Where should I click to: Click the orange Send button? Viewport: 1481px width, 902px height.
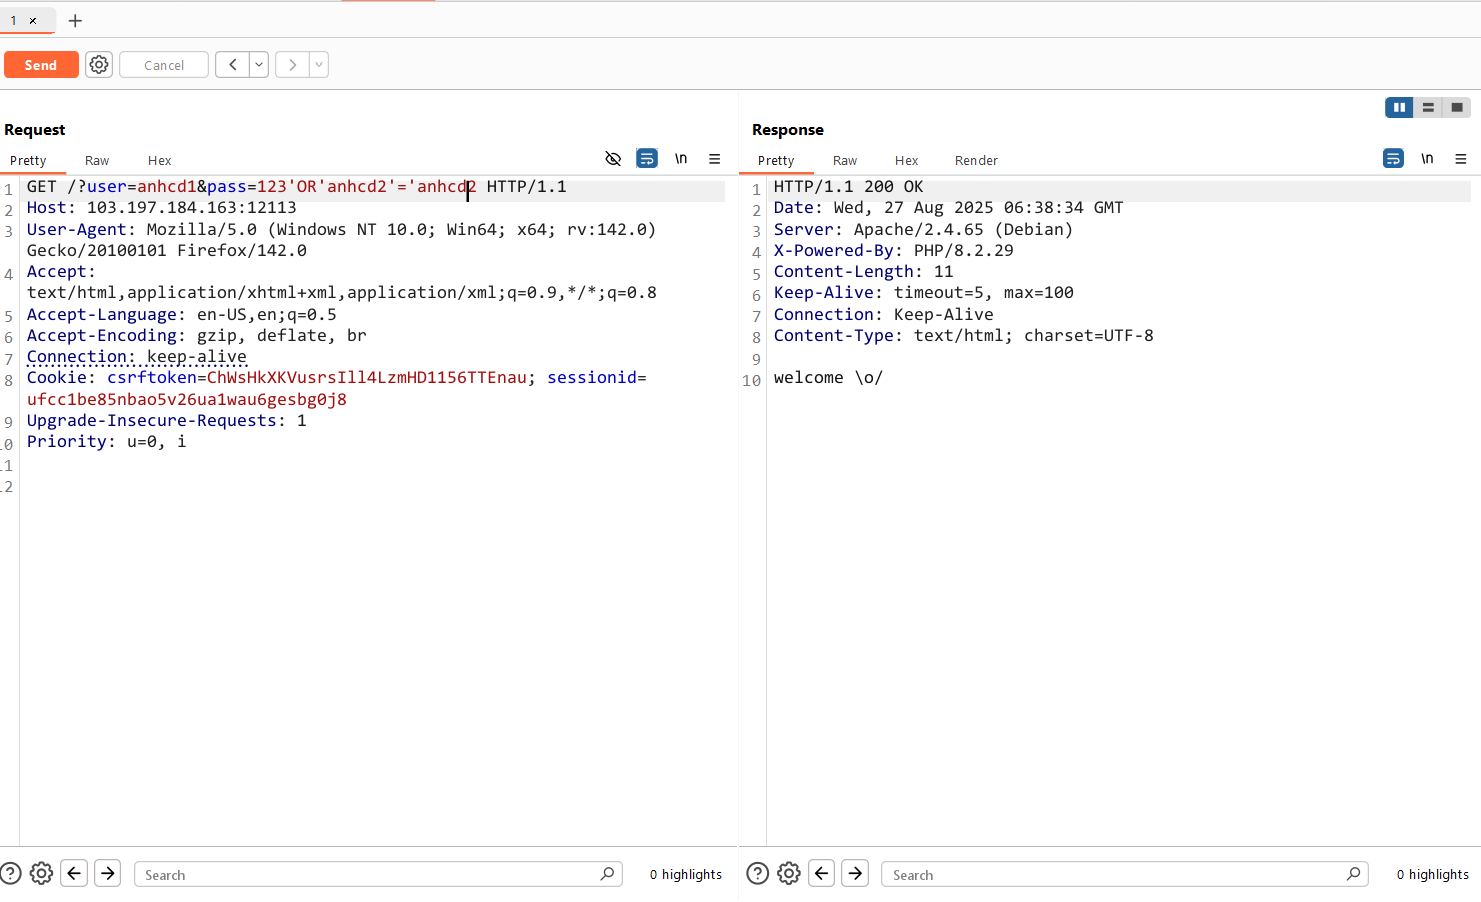pos(41,65)
